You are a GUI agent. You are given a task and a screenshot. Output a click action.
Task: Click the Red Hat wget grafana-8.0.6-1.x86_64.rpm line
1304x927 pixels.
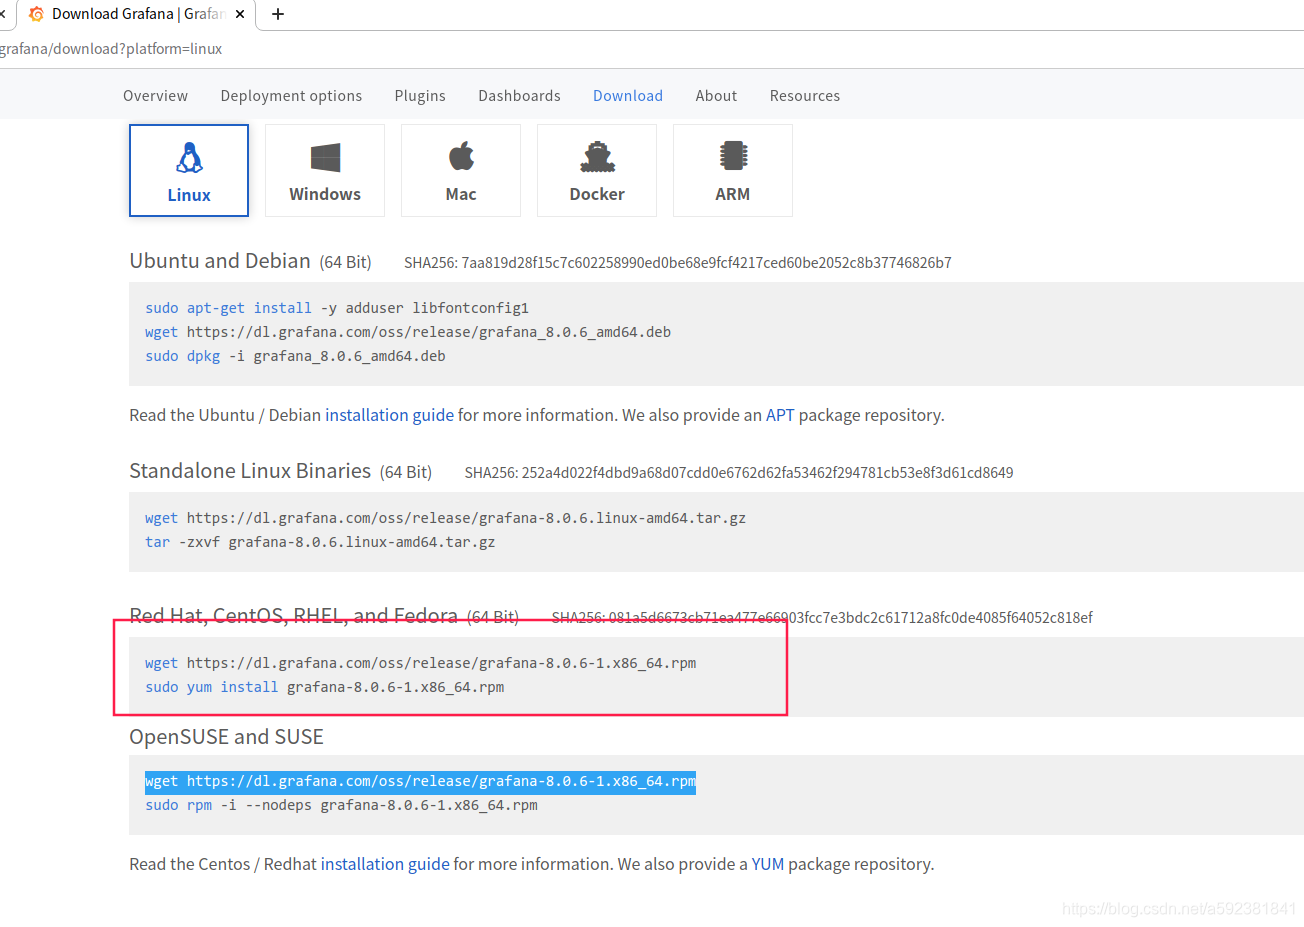(420, 663)
